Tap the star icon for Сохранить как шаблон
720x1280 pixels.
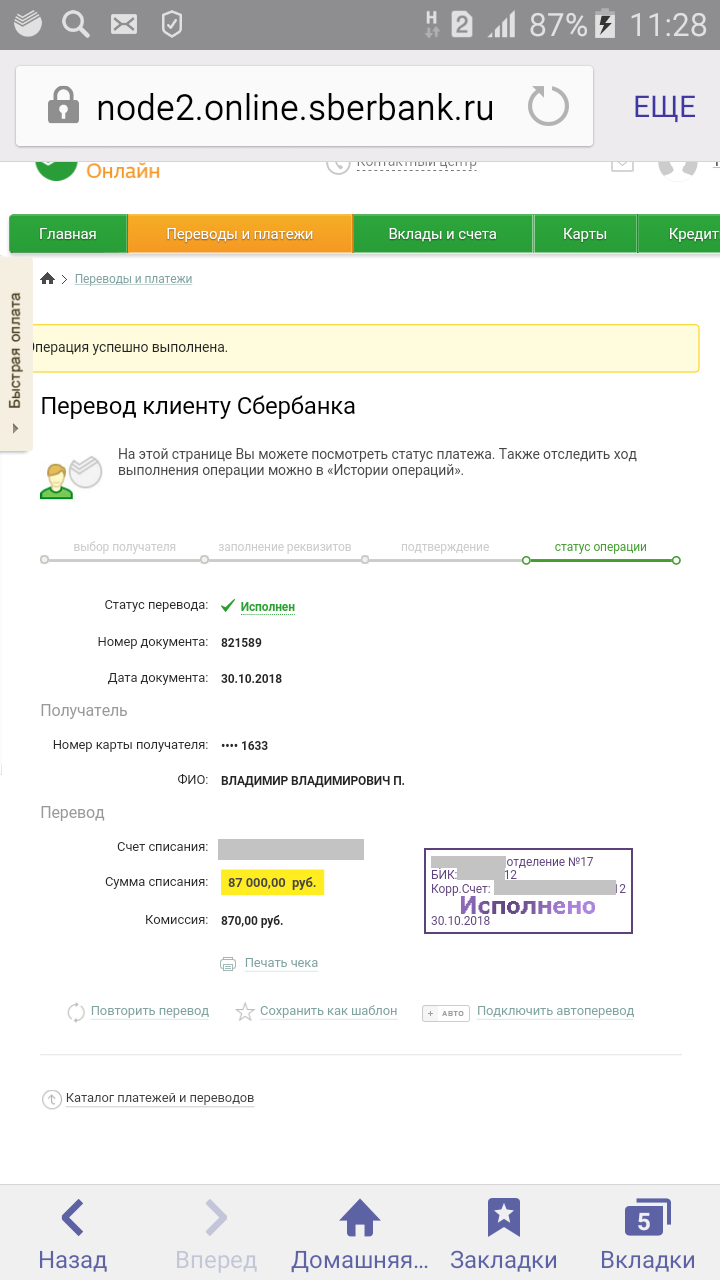[x=245, y=1012]
